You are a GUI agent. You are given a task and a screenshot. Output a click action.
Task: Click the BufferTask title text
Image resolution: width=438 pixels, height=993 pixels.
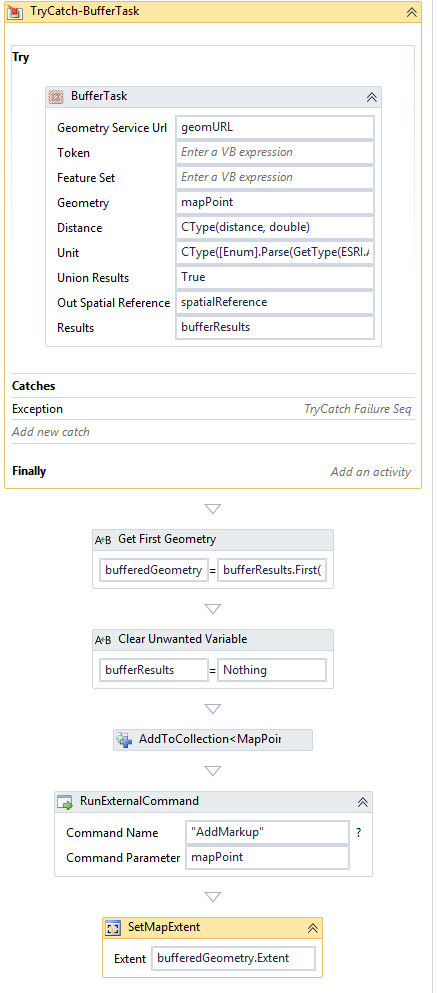(99, 96)
